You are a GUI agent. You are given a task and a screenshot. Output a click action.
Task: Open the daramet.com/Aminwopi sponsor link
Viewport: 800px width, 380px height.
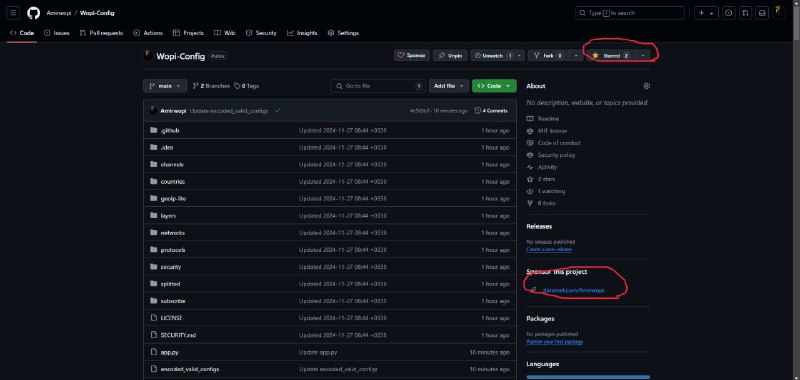pos(573,290)
